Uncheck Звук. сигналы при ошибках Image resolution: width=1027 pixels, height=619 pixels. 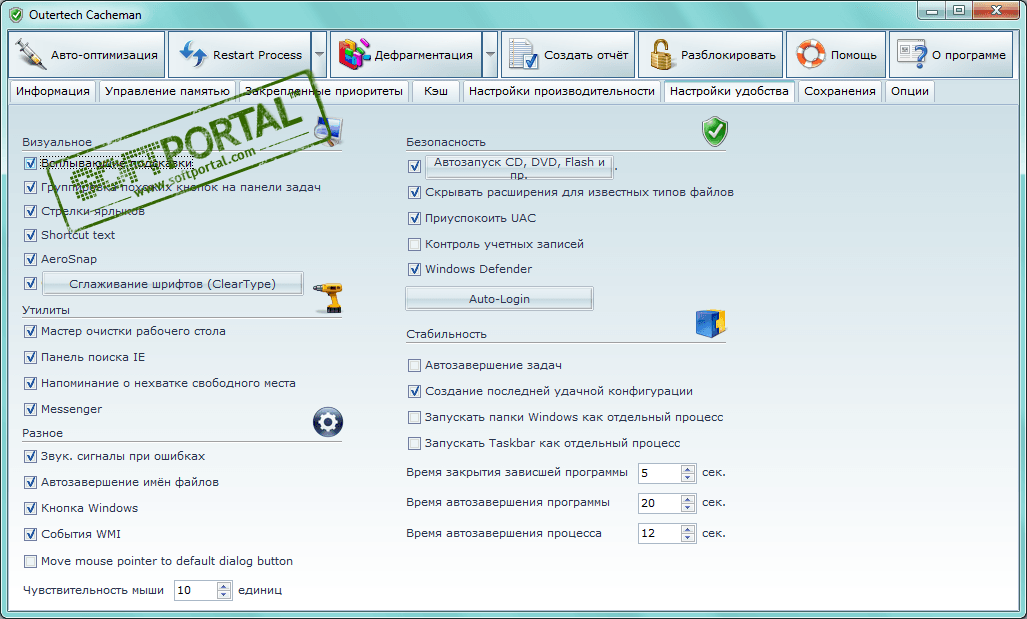coord(30,457)
